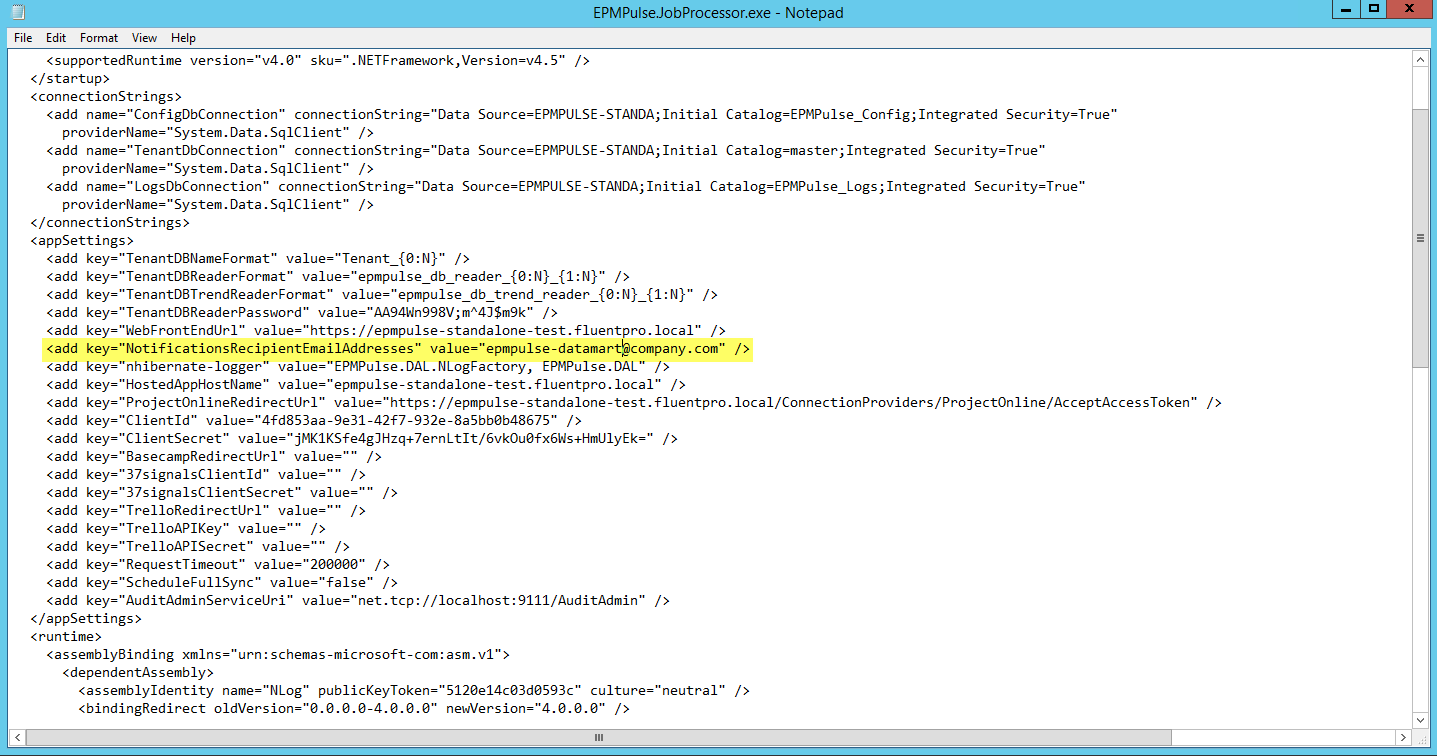Click the publicKeyToken value 5120e14c03d0593c
This screenshot has height=756, width=1437.
pos(510,690)
